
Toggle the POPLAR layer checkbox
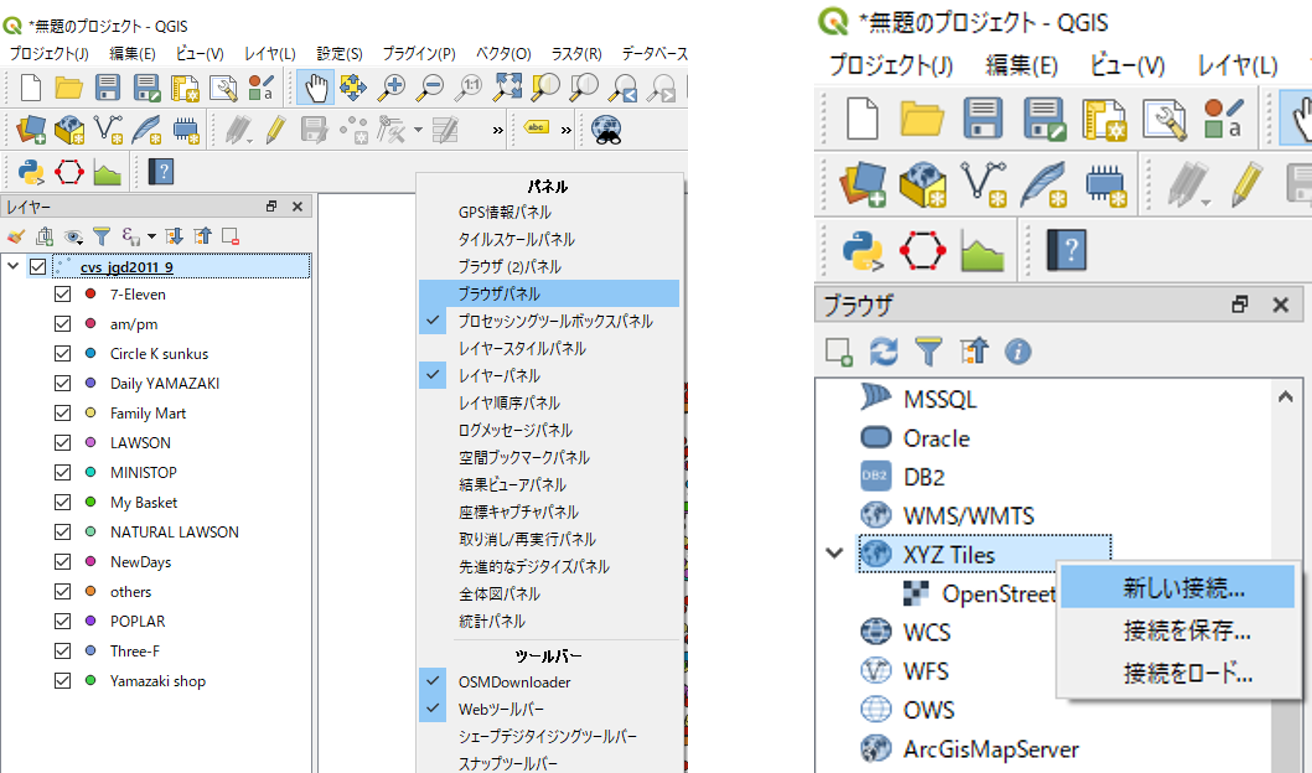(x=63, y=621)
